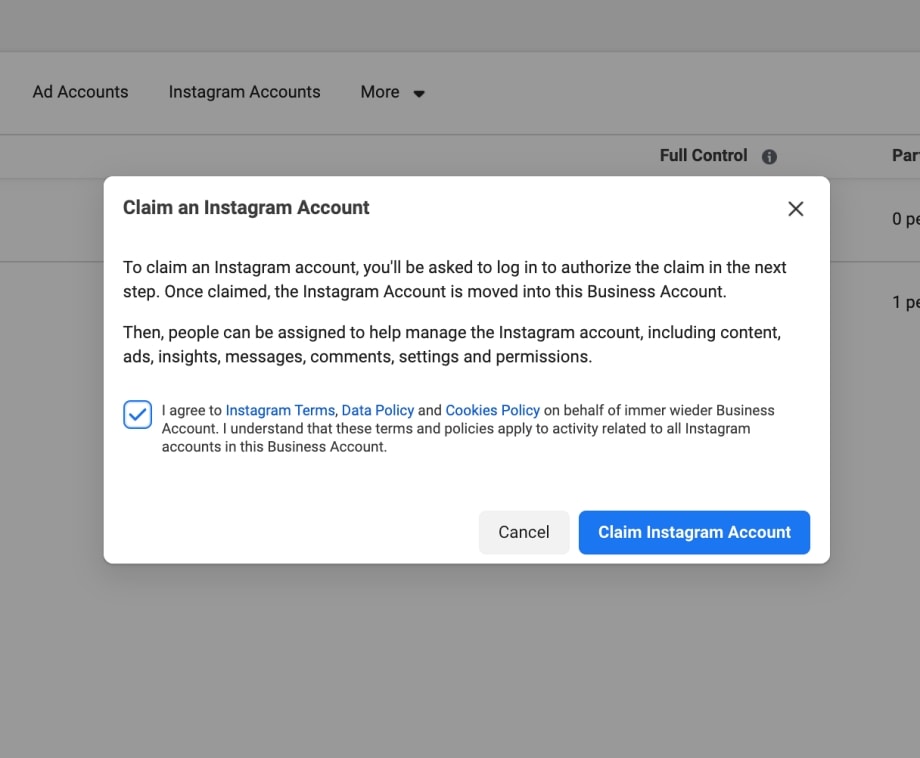Click the Cancel button
The image size is (920, 758).
coord(524,532)
